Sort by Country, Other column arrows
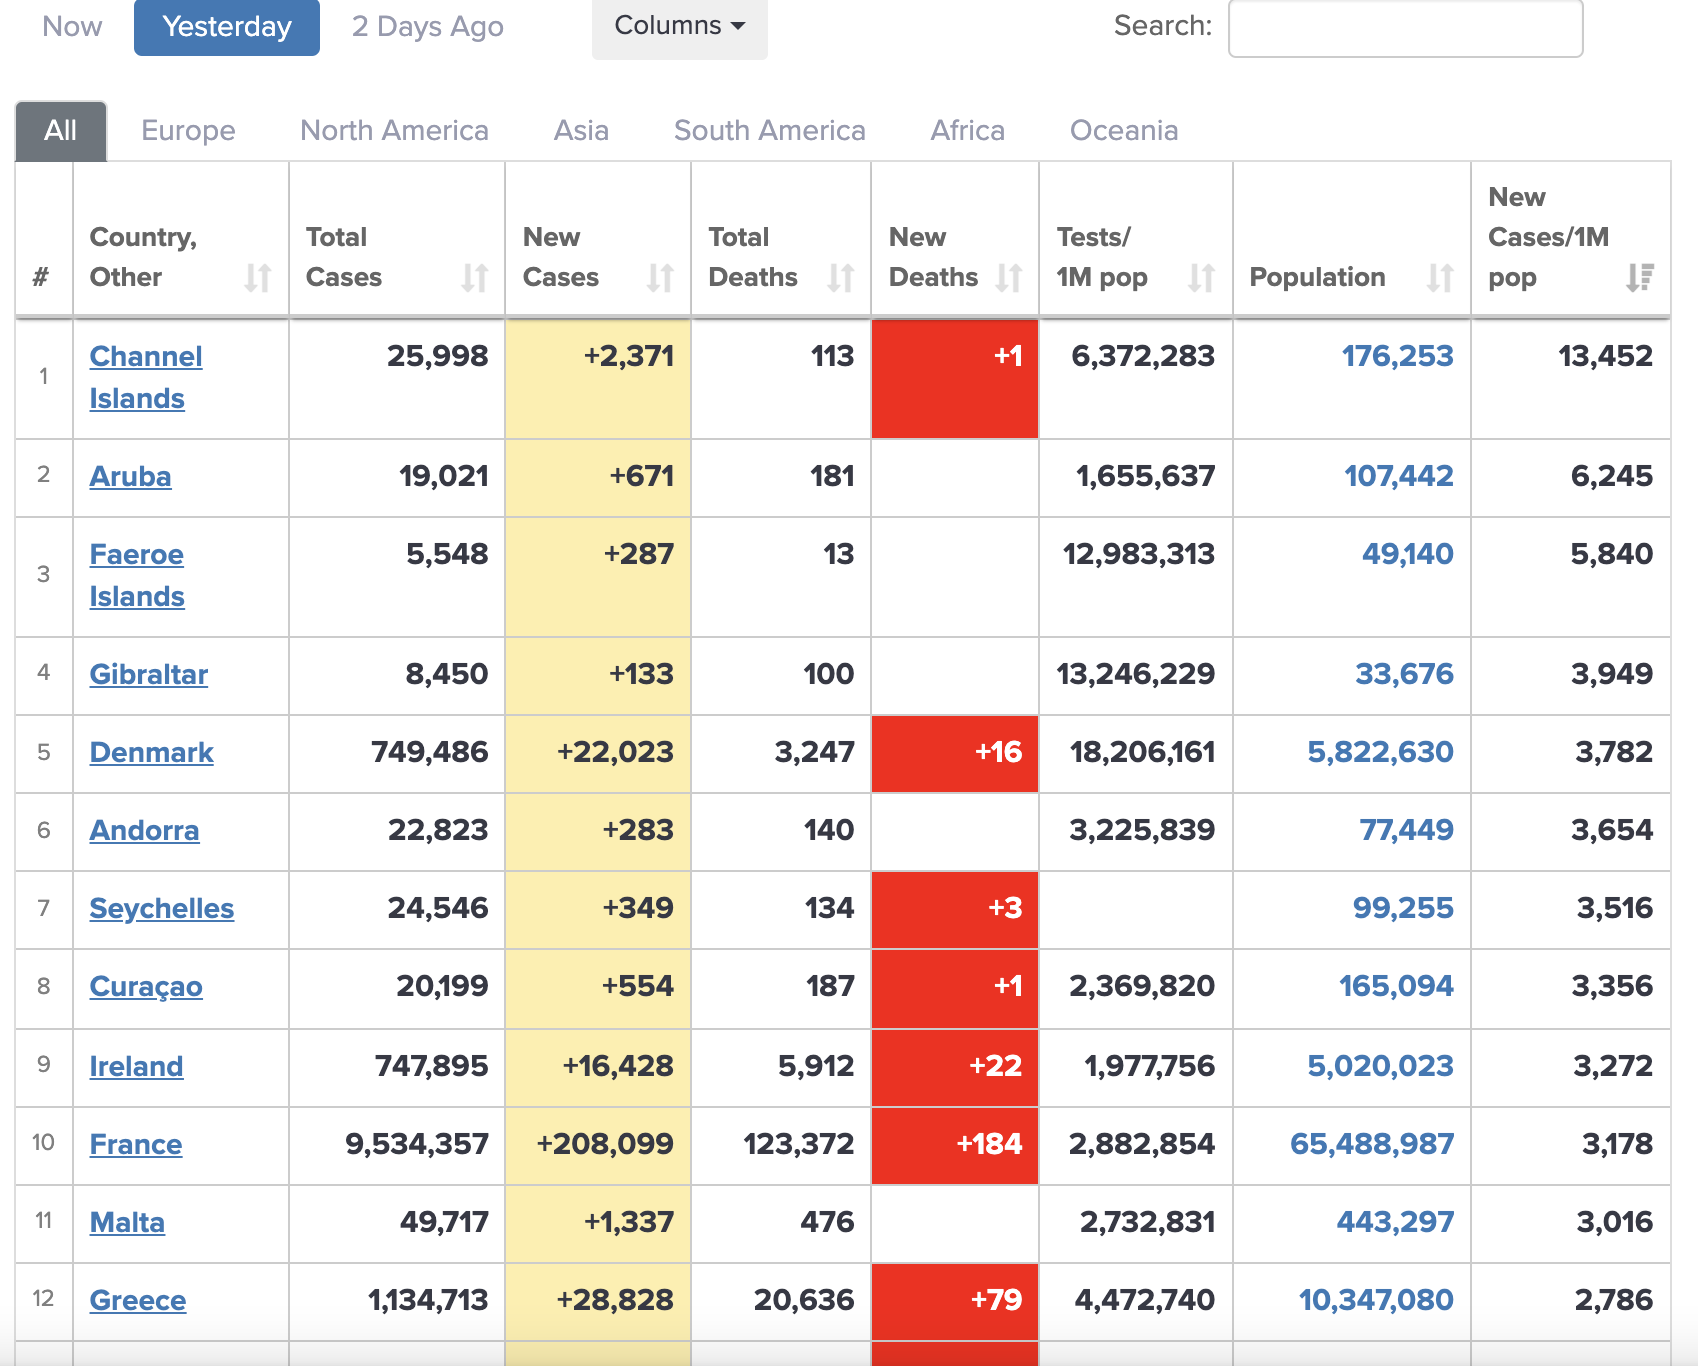The image size is (1698, 1366). pyautogui.click(x=258, y=277)
